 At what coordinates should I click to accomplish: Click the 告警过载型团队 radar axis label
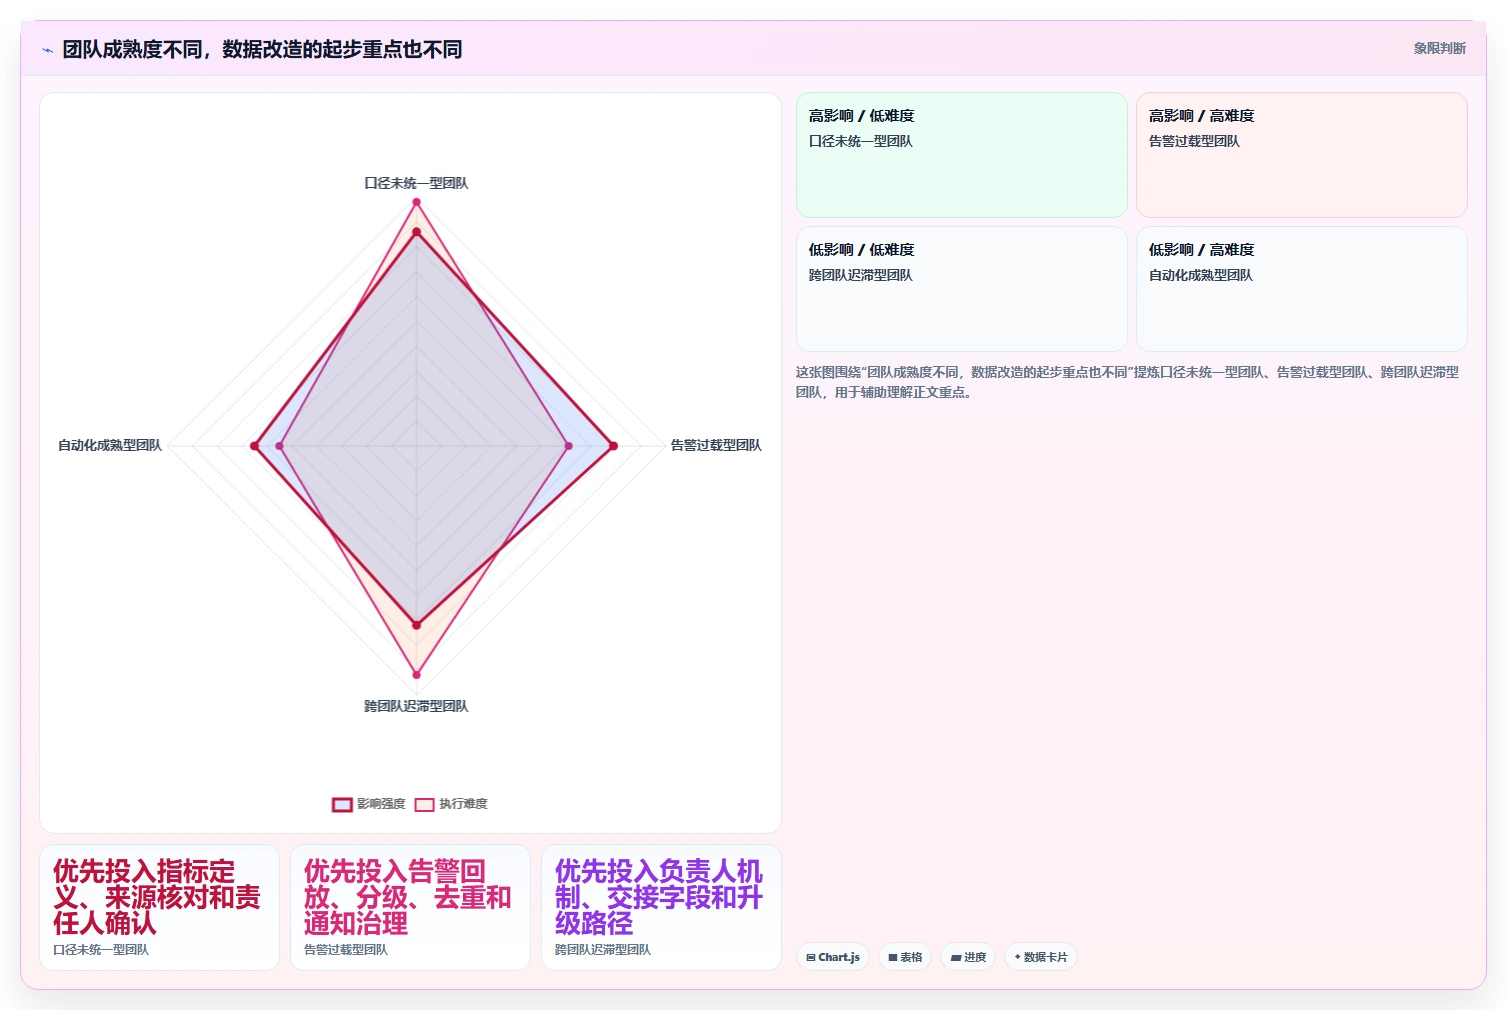point(716,445)
